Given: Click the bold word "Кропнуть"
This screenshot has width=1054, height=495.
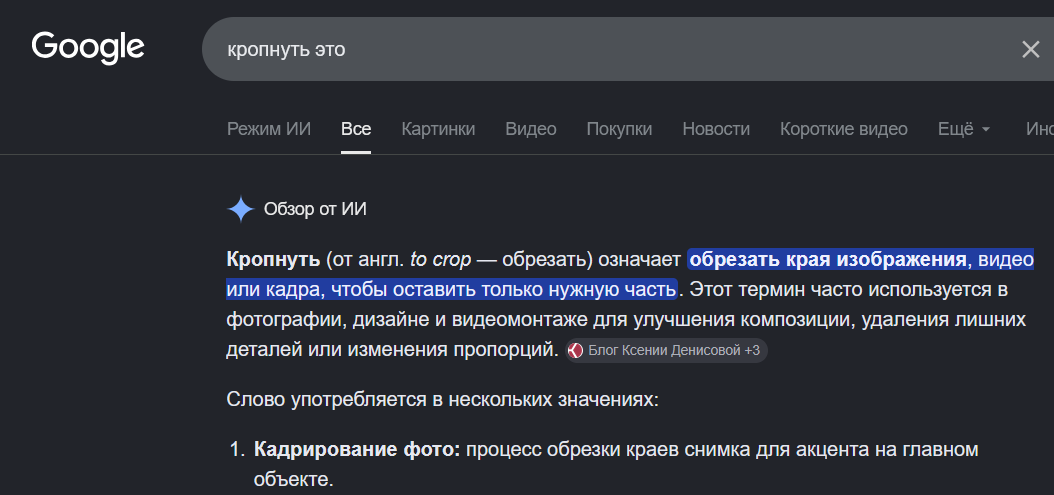Looking at the screenshot, I should tap(274, 260).
